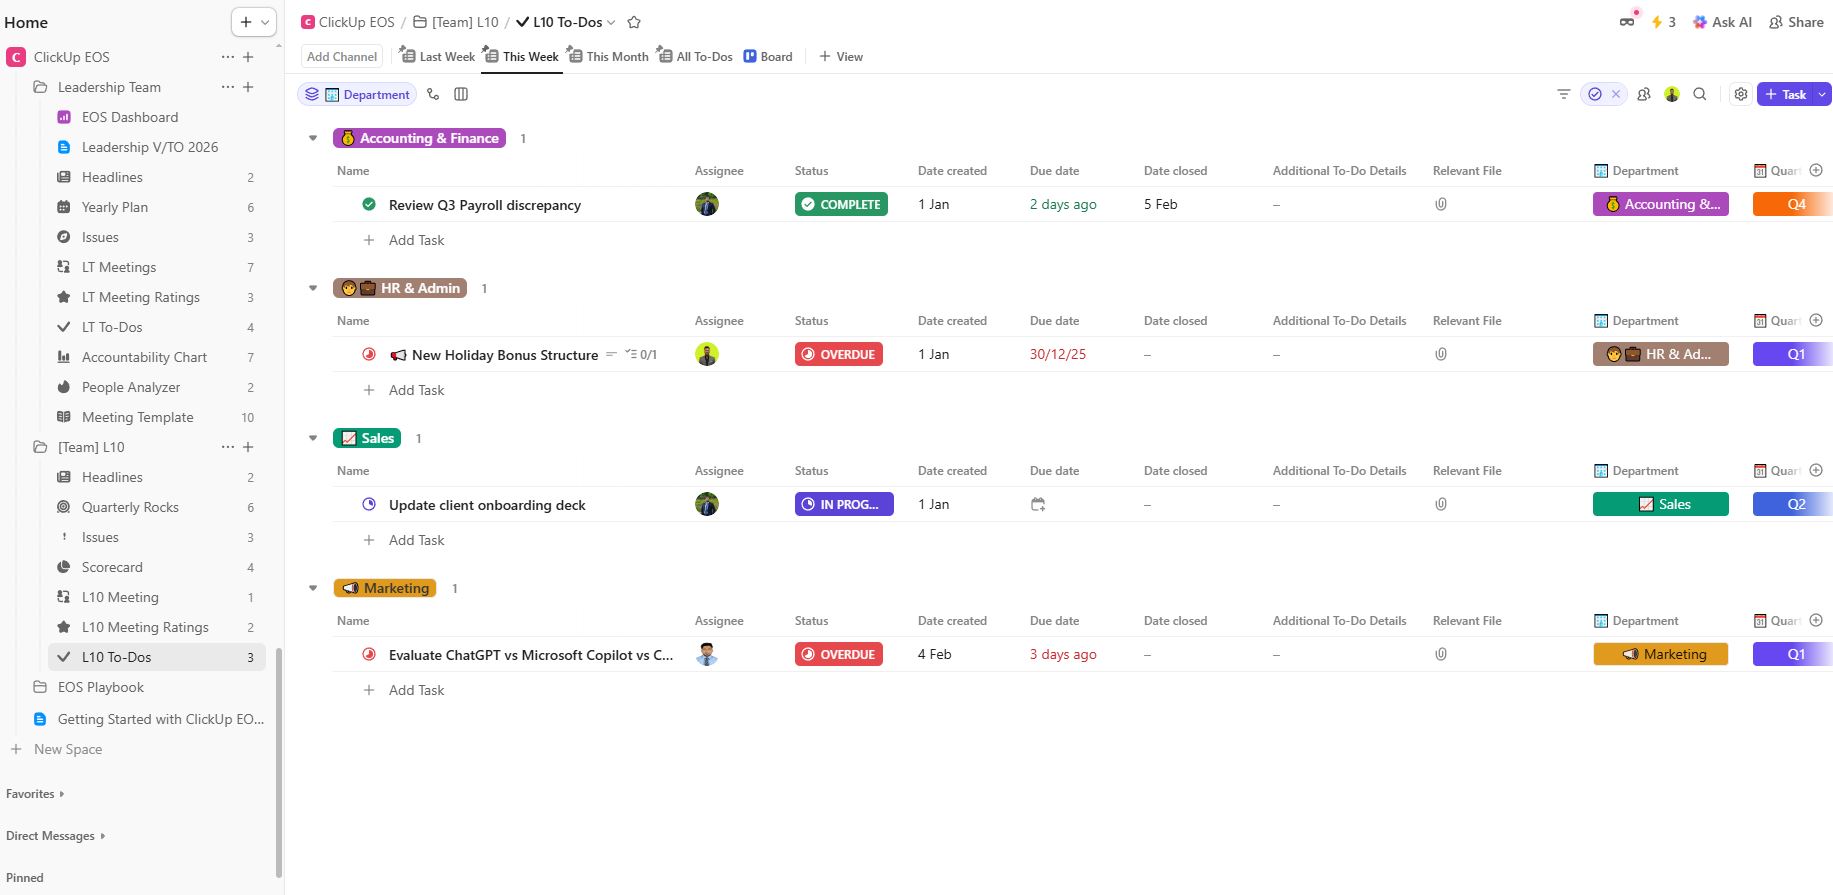The image size is (1833, 895).
Task: Click the Q4 quarter label
Action: pos(1796,204)
